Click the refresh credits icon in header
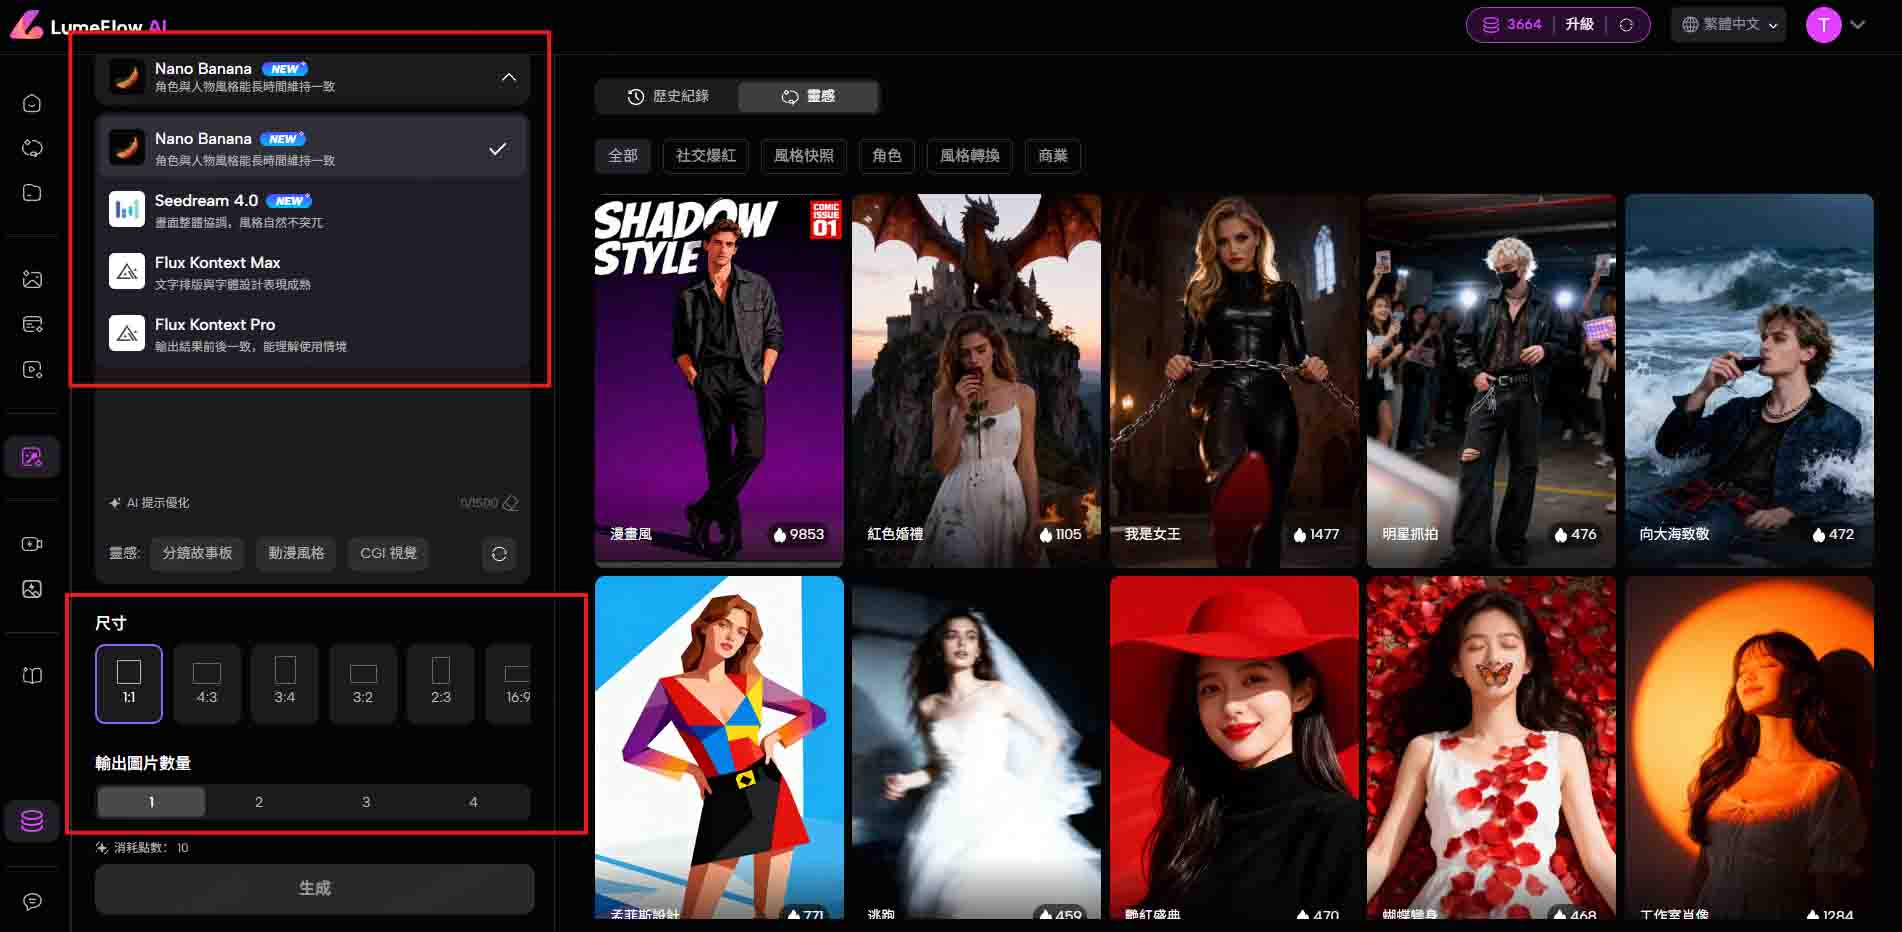This screenshot has height=932, width=1902. pyautogui.click(x=1626, y=25)
